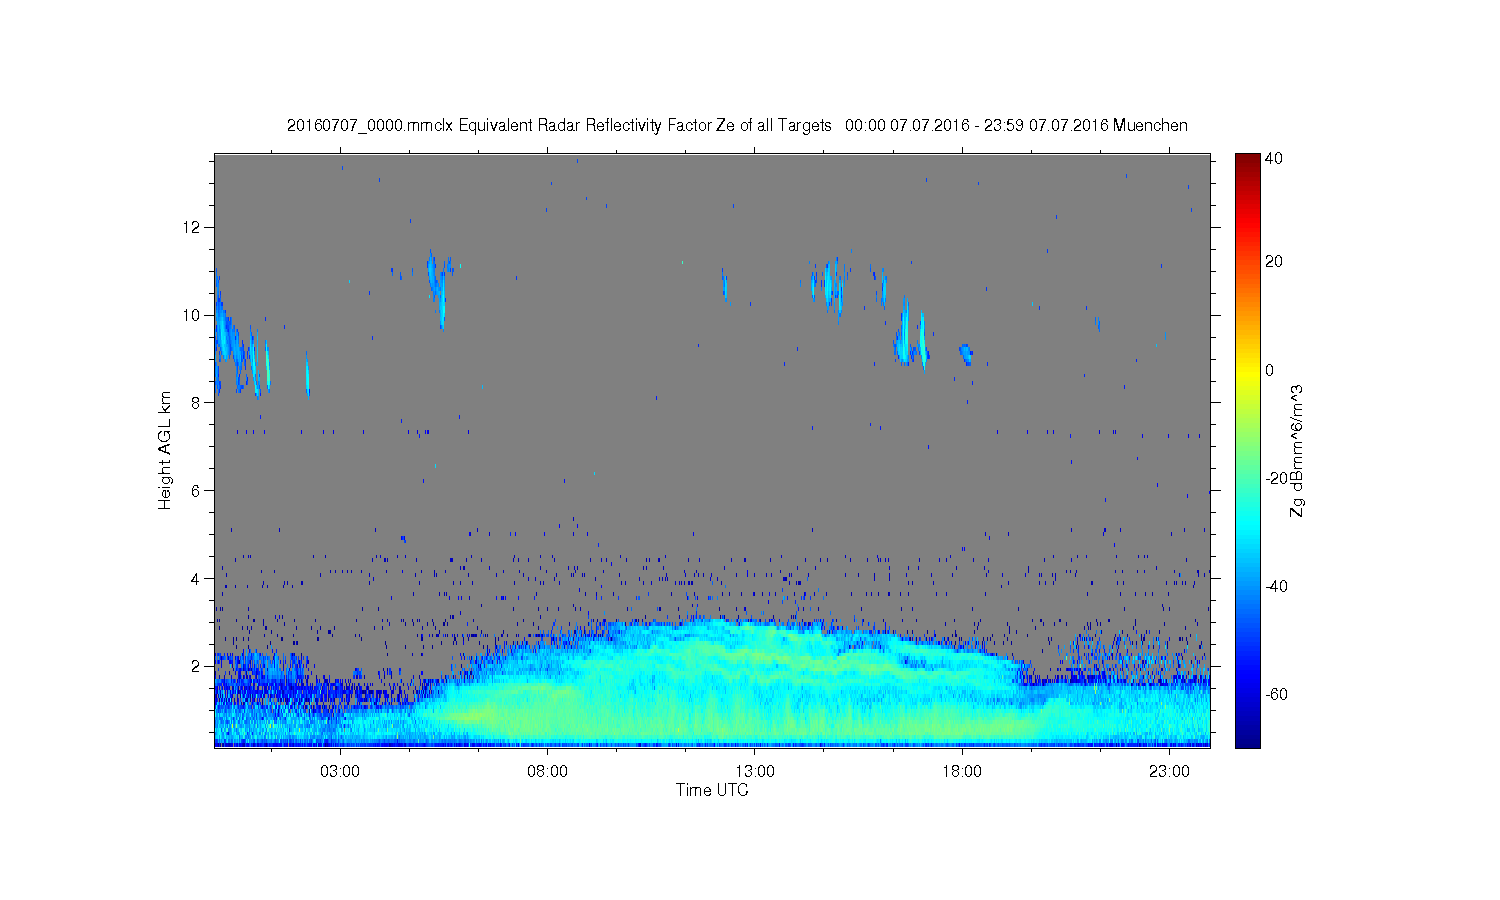Select the 12 km height axis tick label
Screen dimensions: 1500x900
click(192, 227)
